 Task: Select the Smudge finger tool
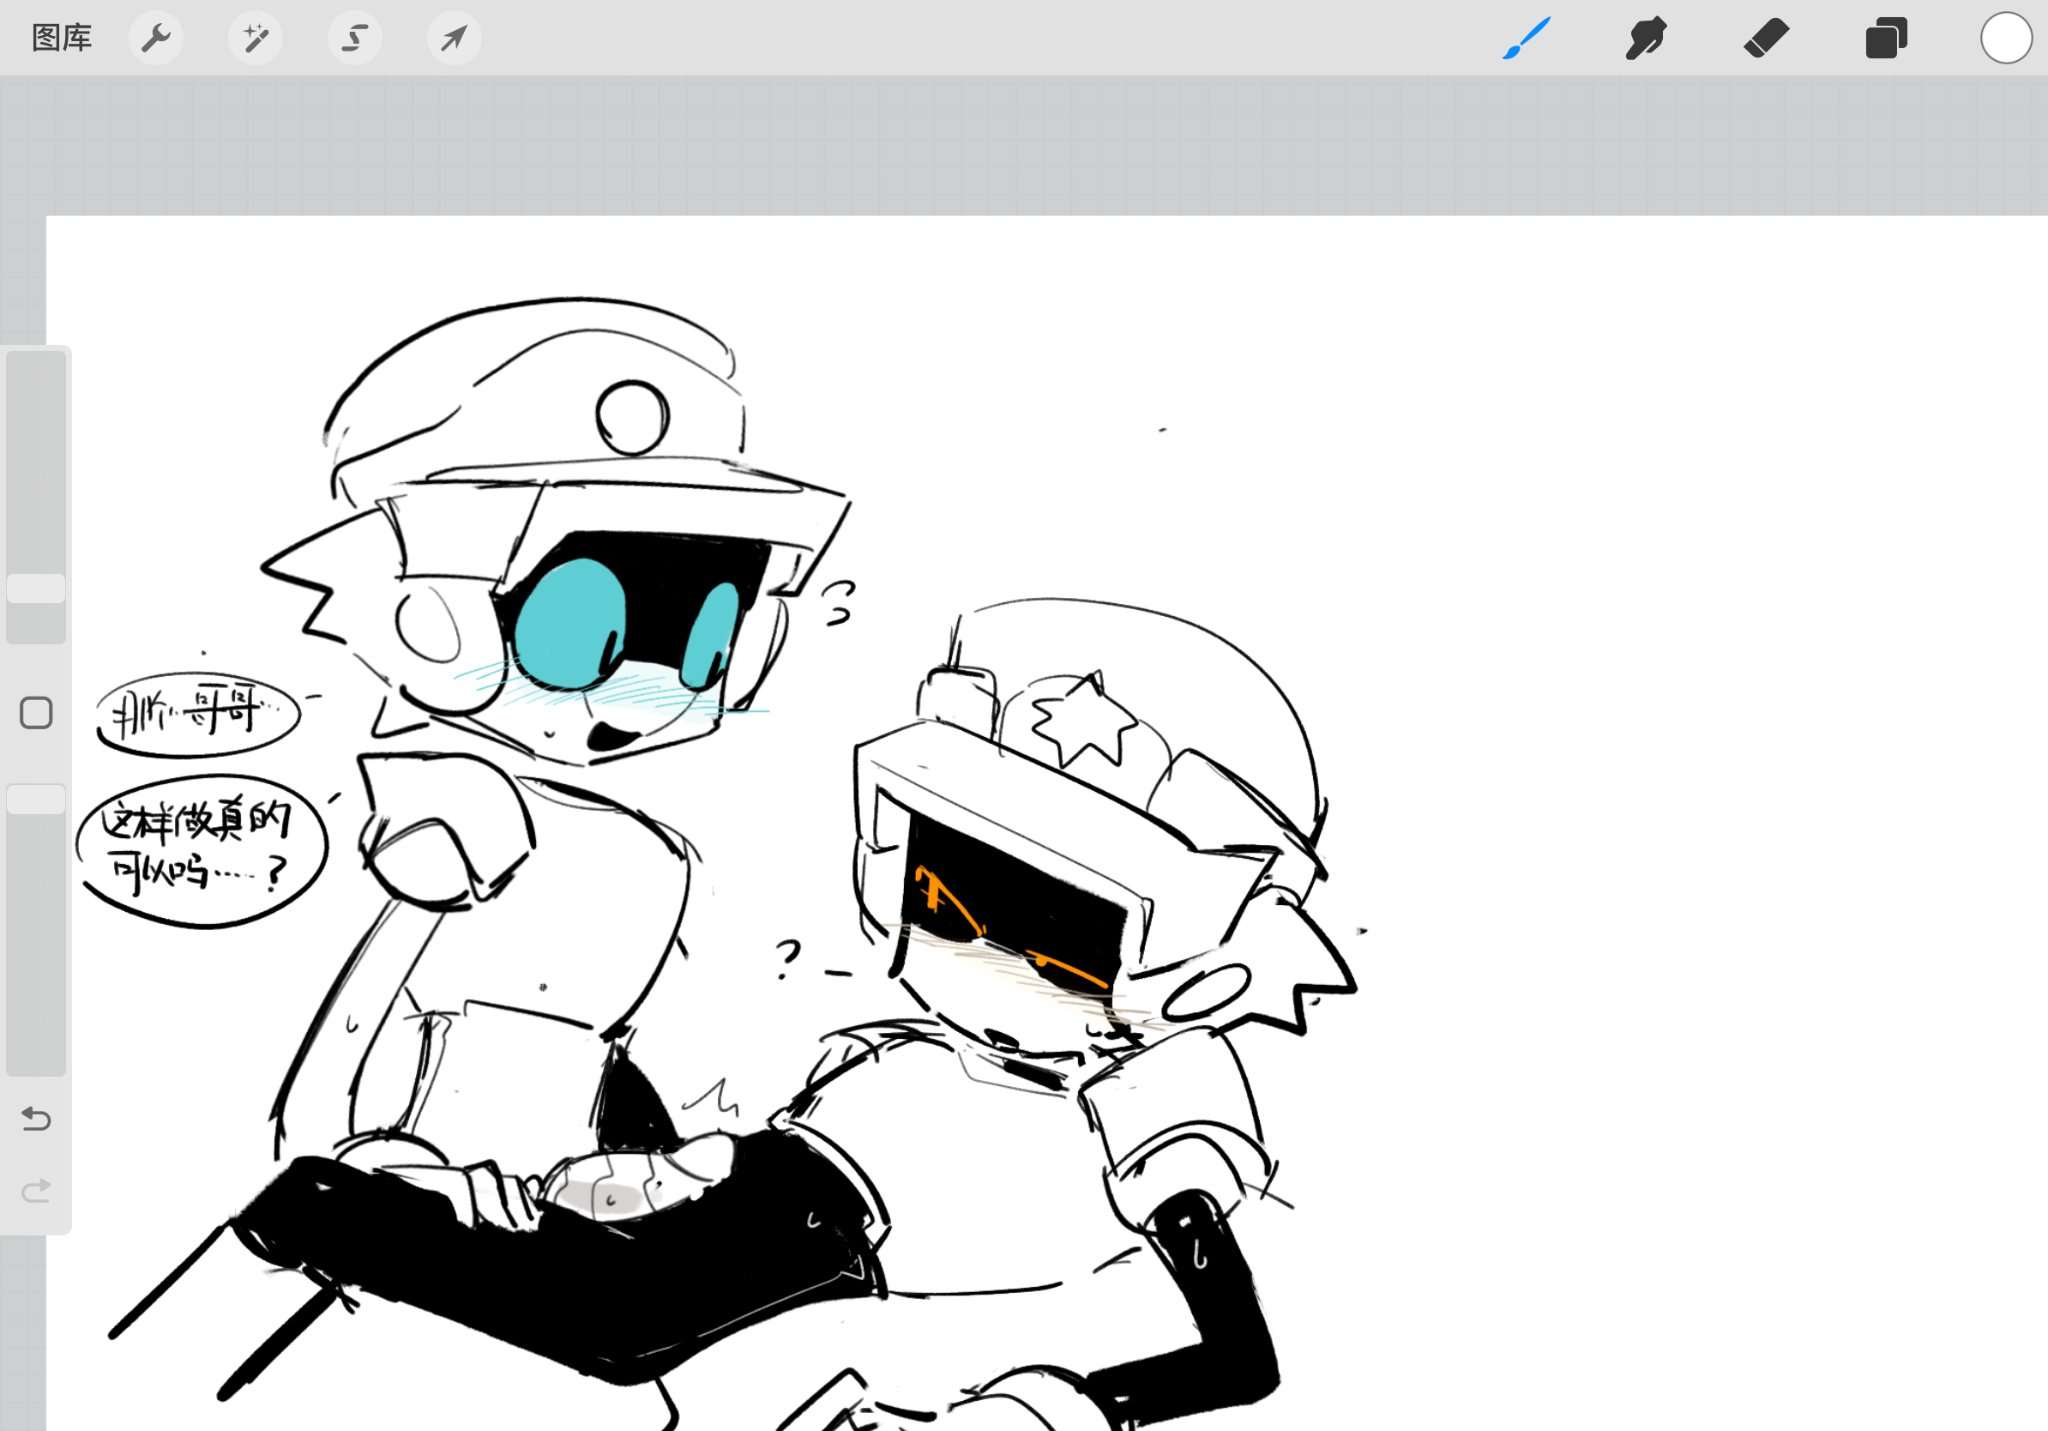coord(1646,38)
